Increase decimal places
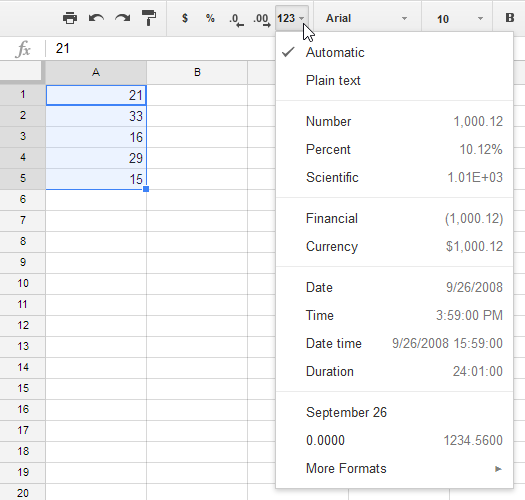525x500 pixels. [x=262, y=19]
